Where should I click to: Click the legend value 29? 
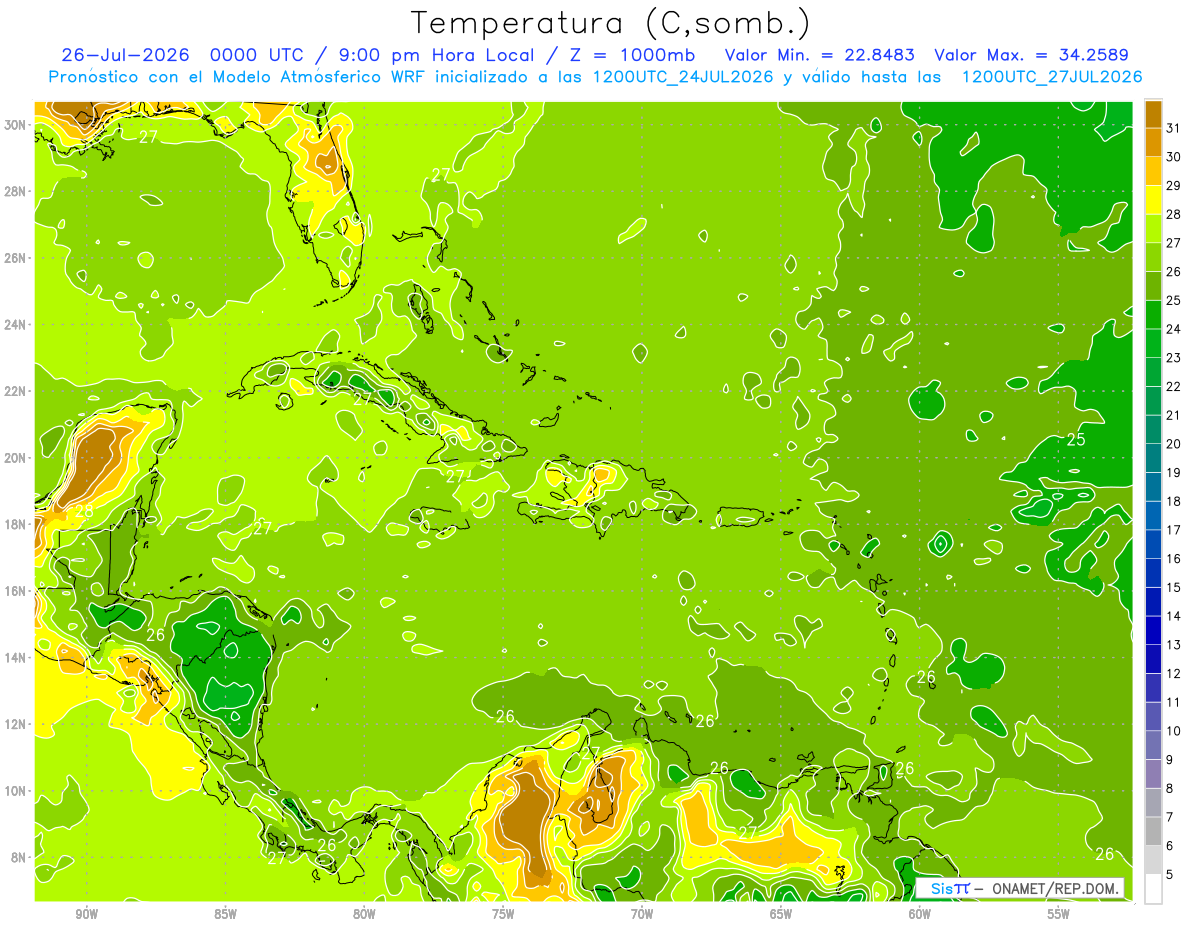(1173, 186)
